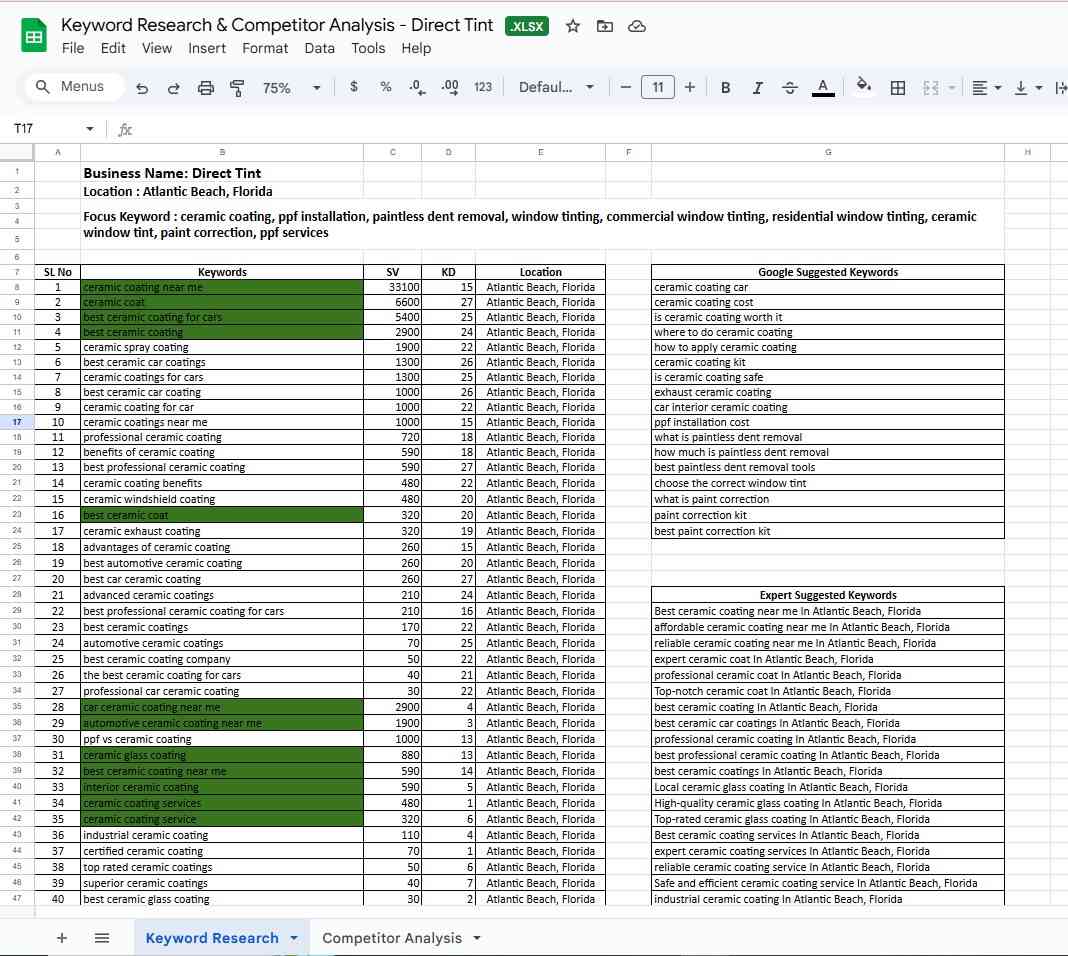Increase decimal places

pos(450,87)
